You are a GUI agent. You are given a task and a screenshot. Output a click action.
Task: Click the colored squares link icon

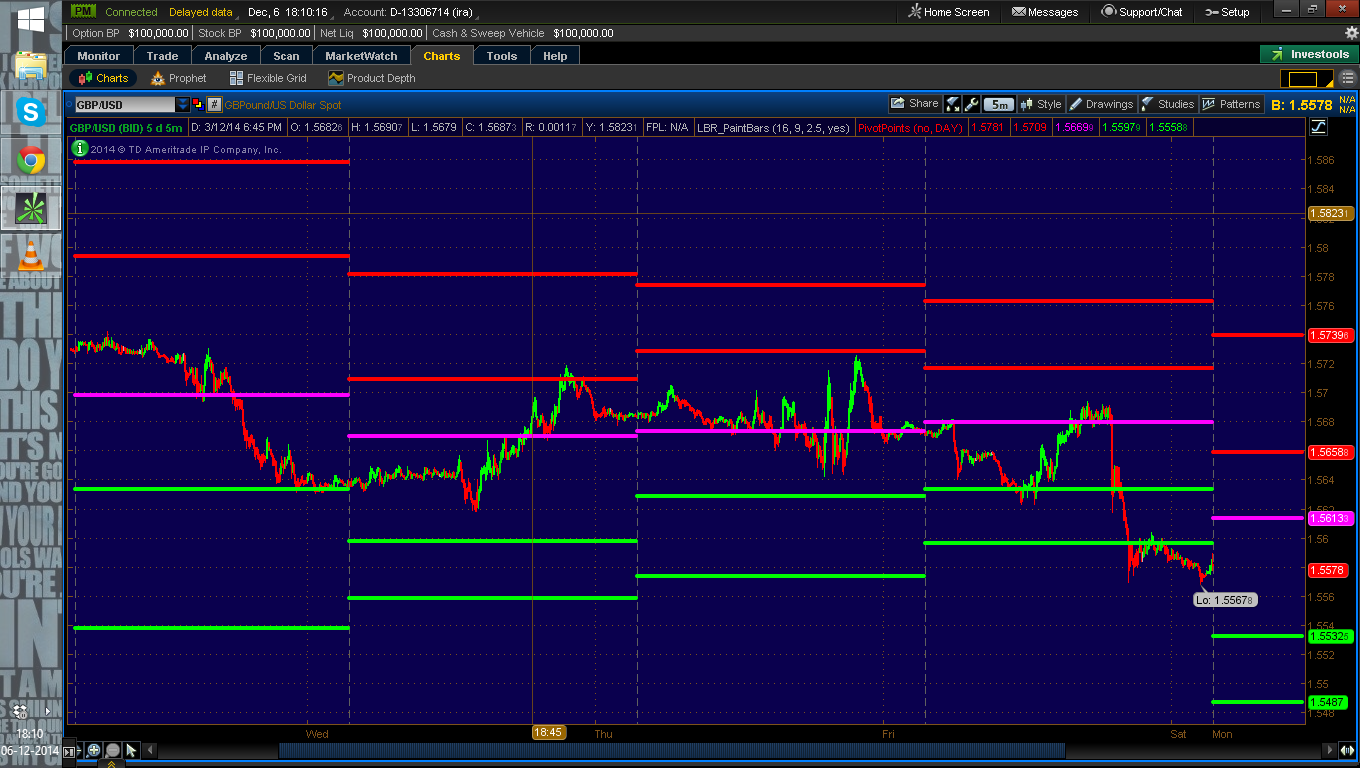coord(197,104)
